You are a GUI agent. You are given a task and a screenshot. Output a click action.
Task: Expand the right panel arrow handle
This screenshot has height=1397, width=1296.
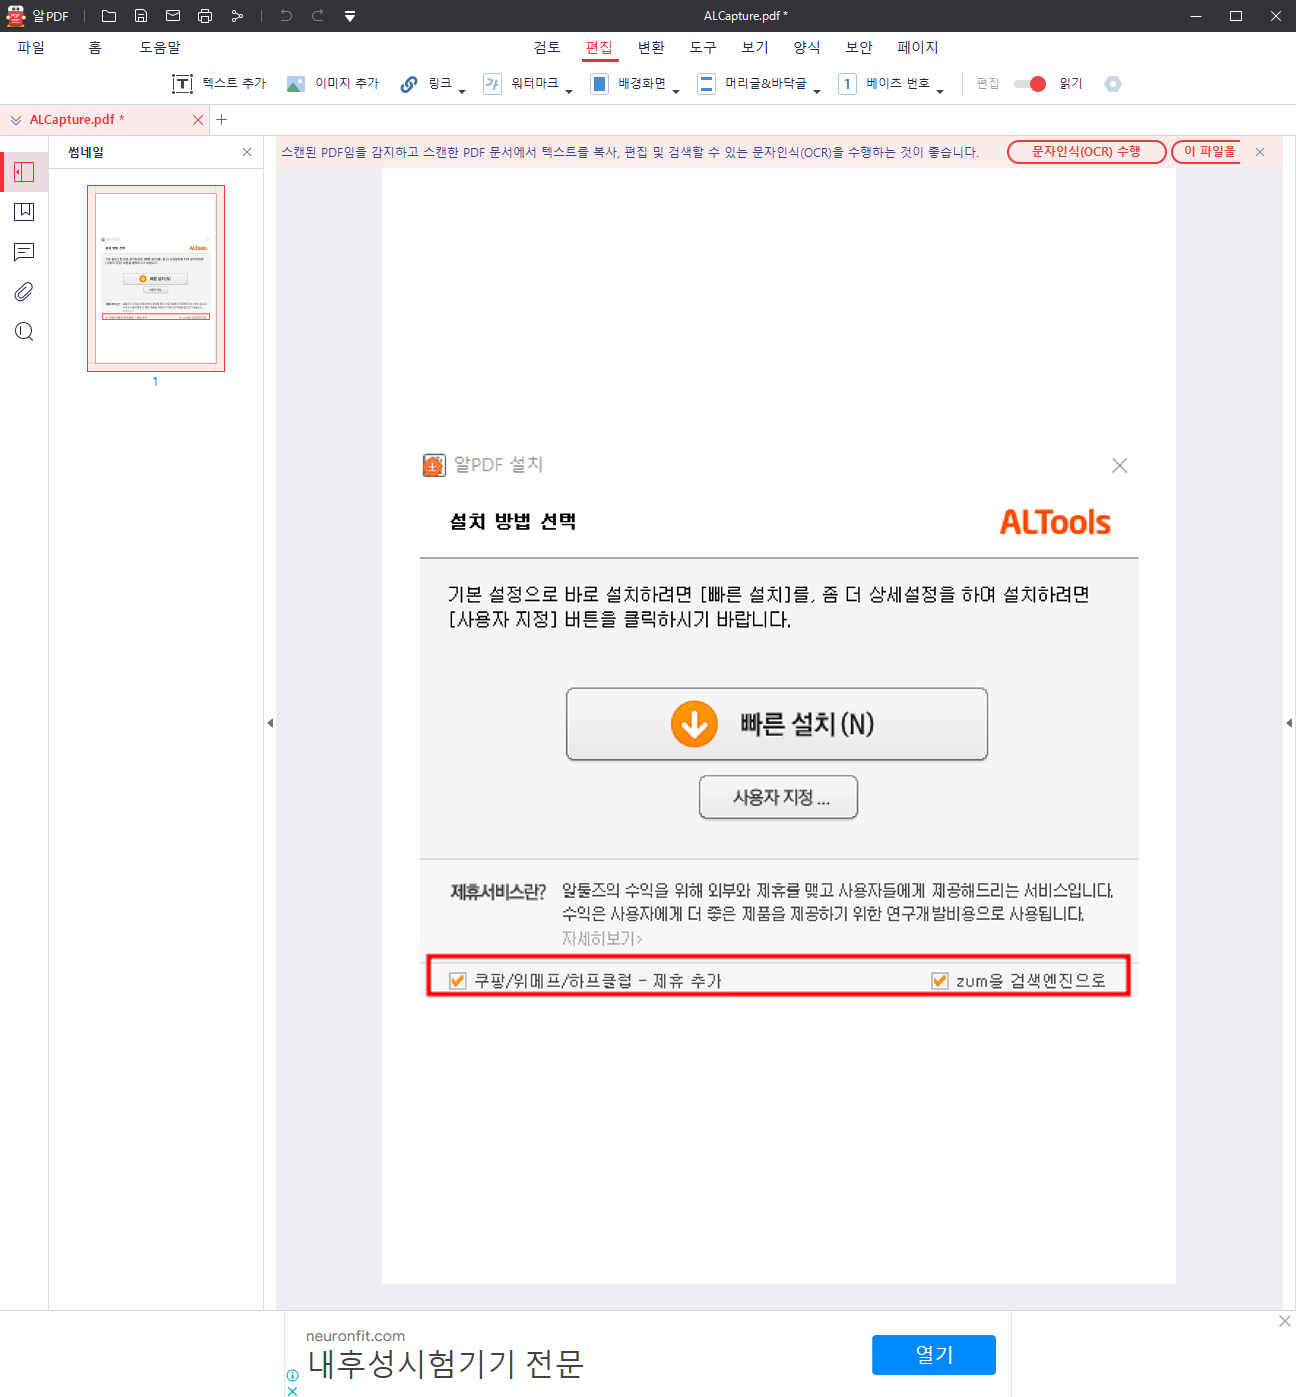point(1289,723)
